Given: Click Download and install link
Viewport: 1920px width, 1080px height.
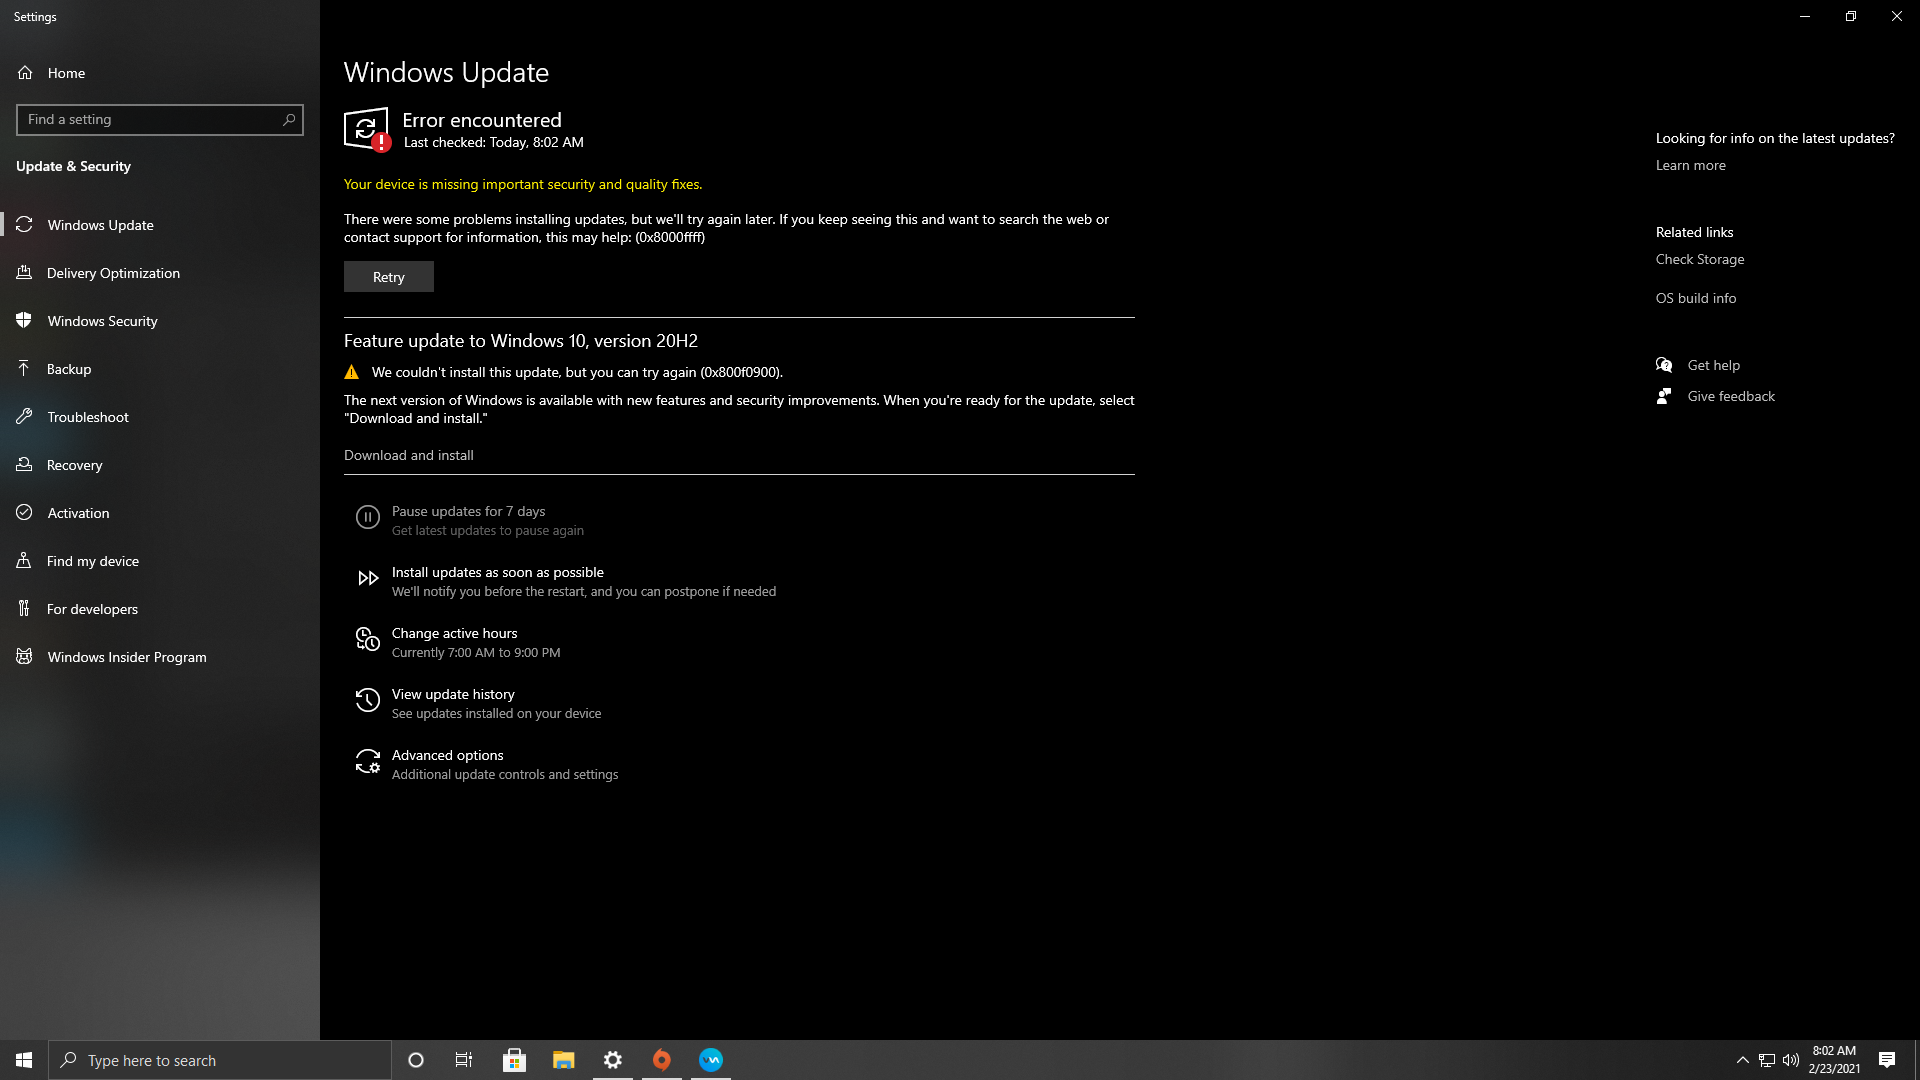Looking at the screenshot, I should point(409,455).
